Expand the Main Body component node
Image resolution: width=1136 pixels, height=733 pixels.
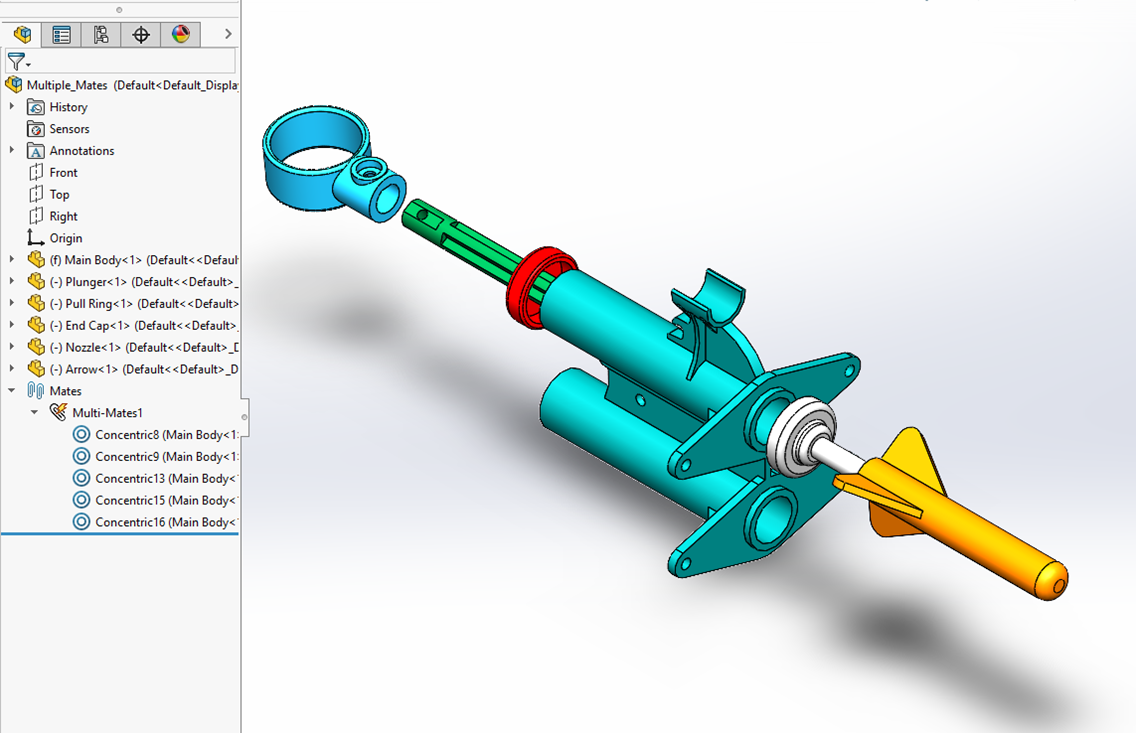pyautogui.click(x=10, y=259)
